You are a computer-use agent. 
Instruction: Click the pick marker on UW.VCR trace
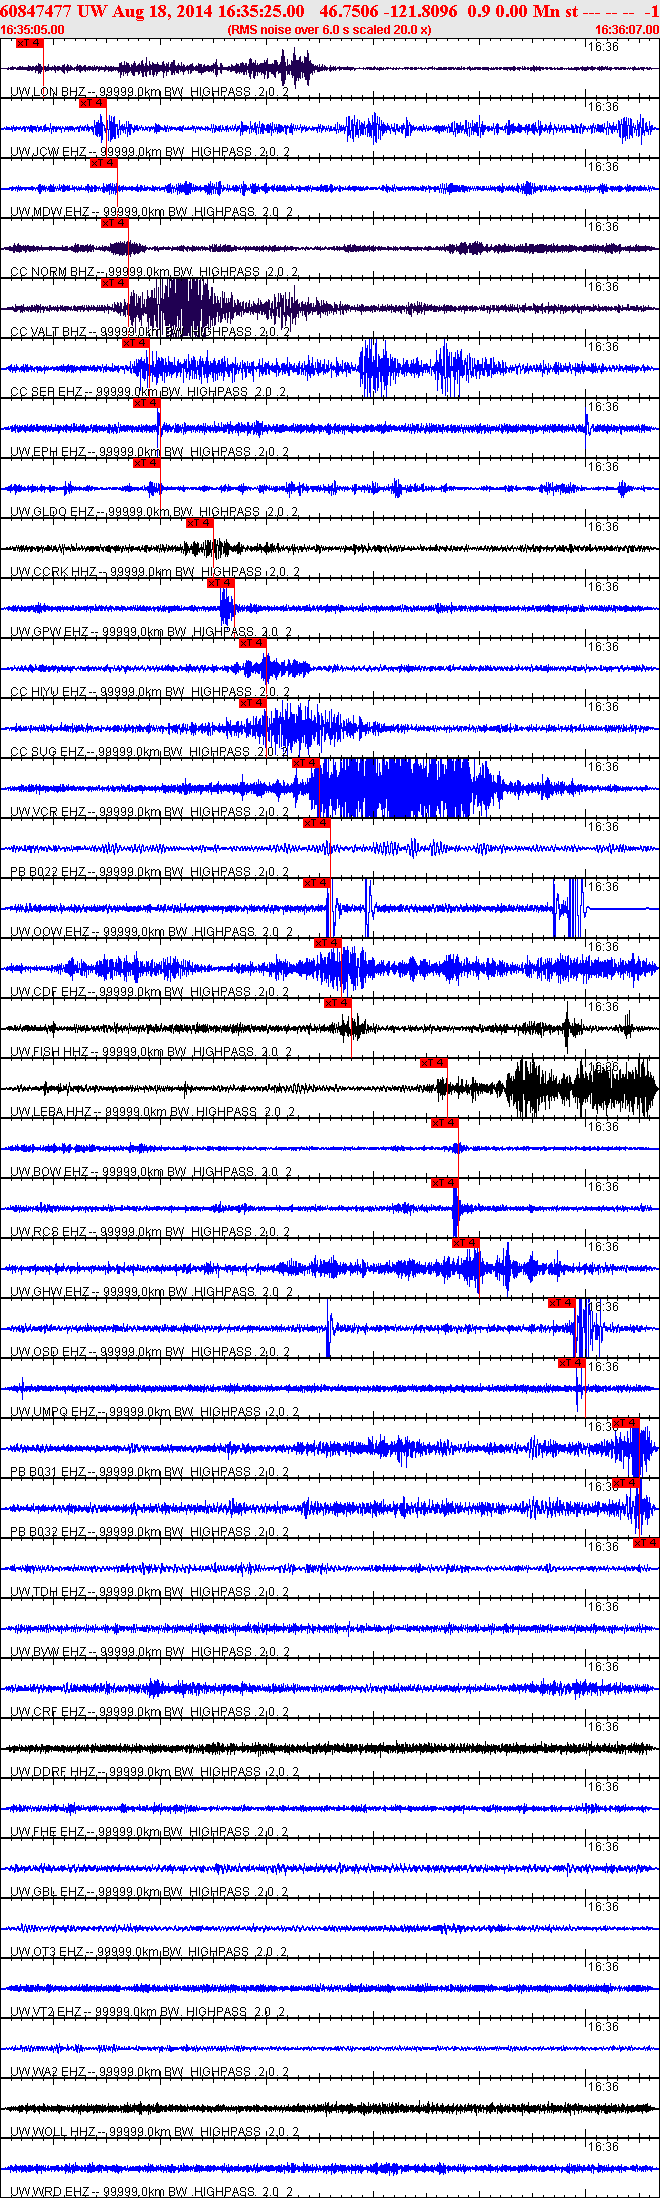[305, 763]
